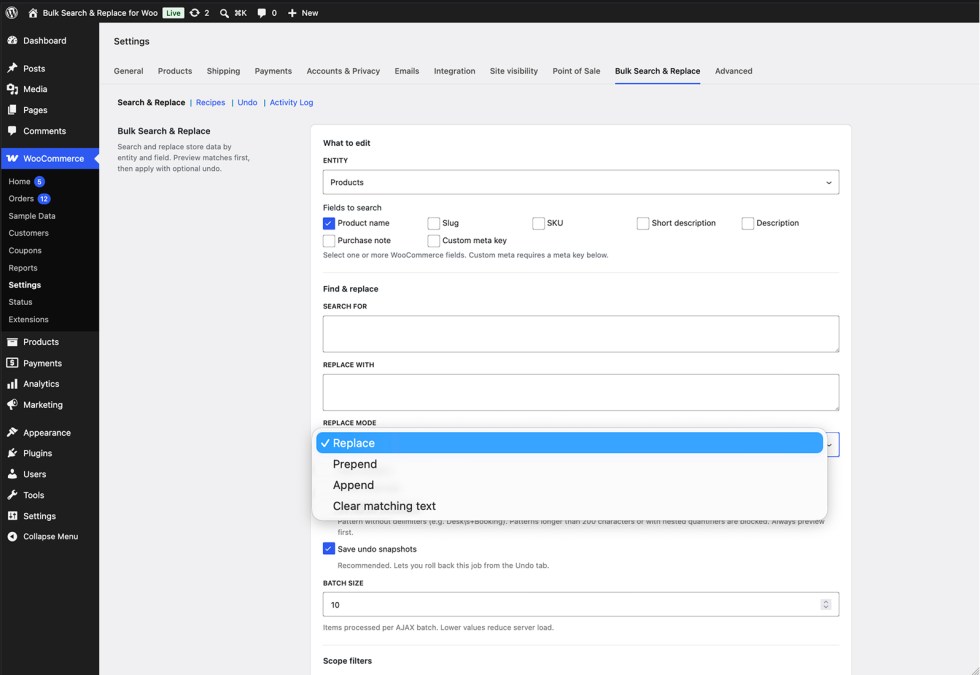Choose the Append replace mode option
The image size is (980, 675).
point(569,485)
